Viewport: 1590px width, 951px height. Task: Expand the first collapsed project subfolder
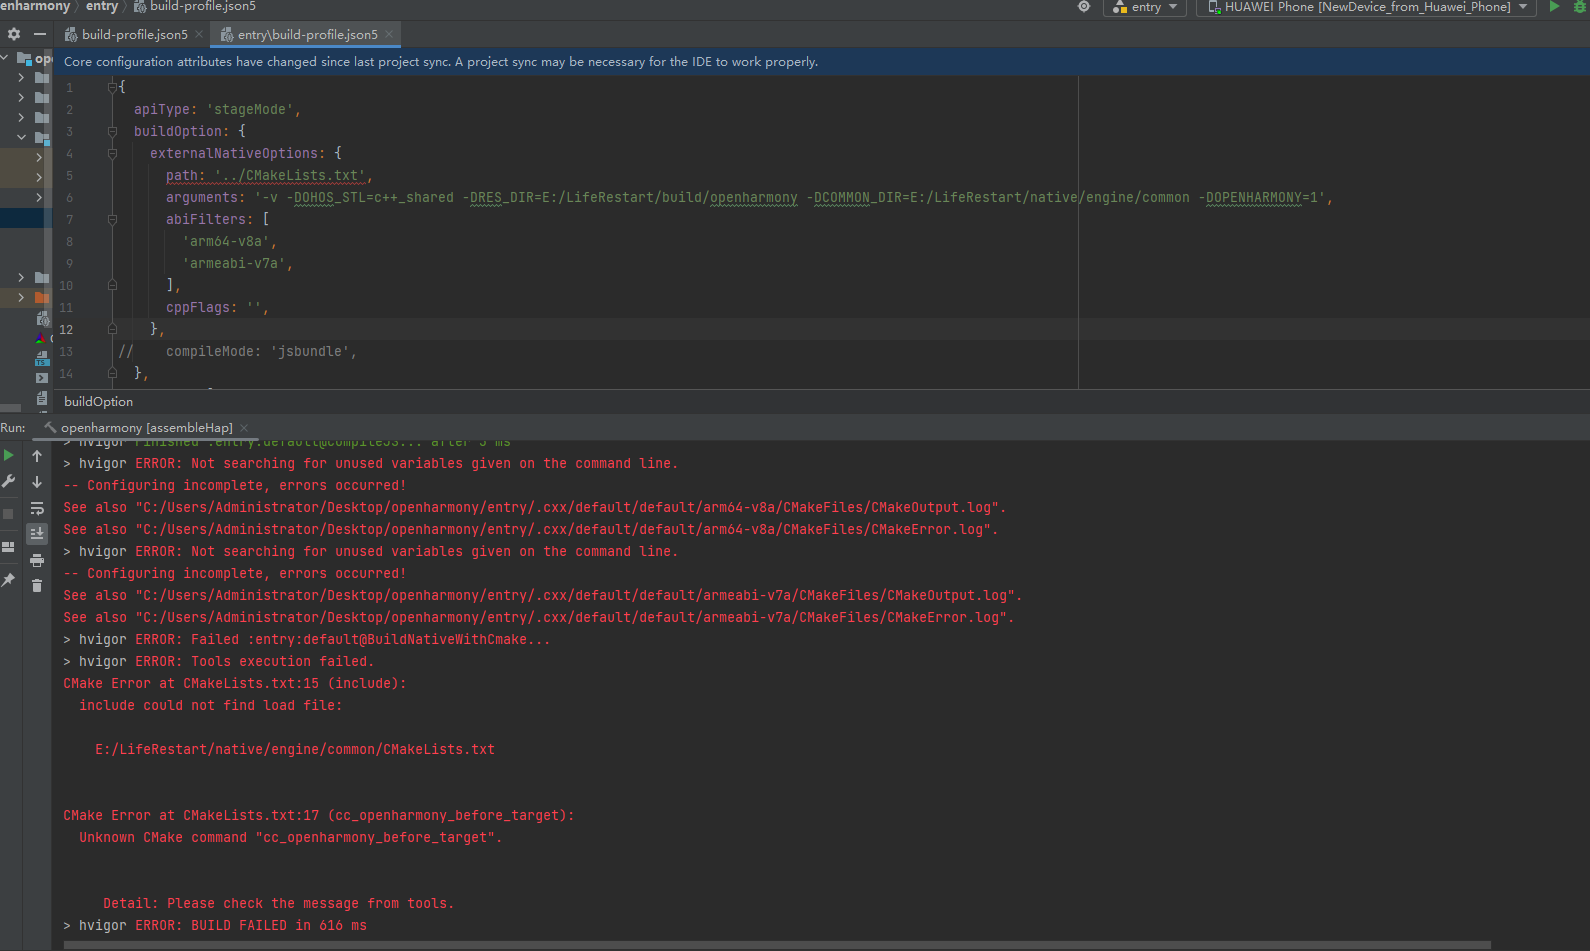click(x=21, y=77)
